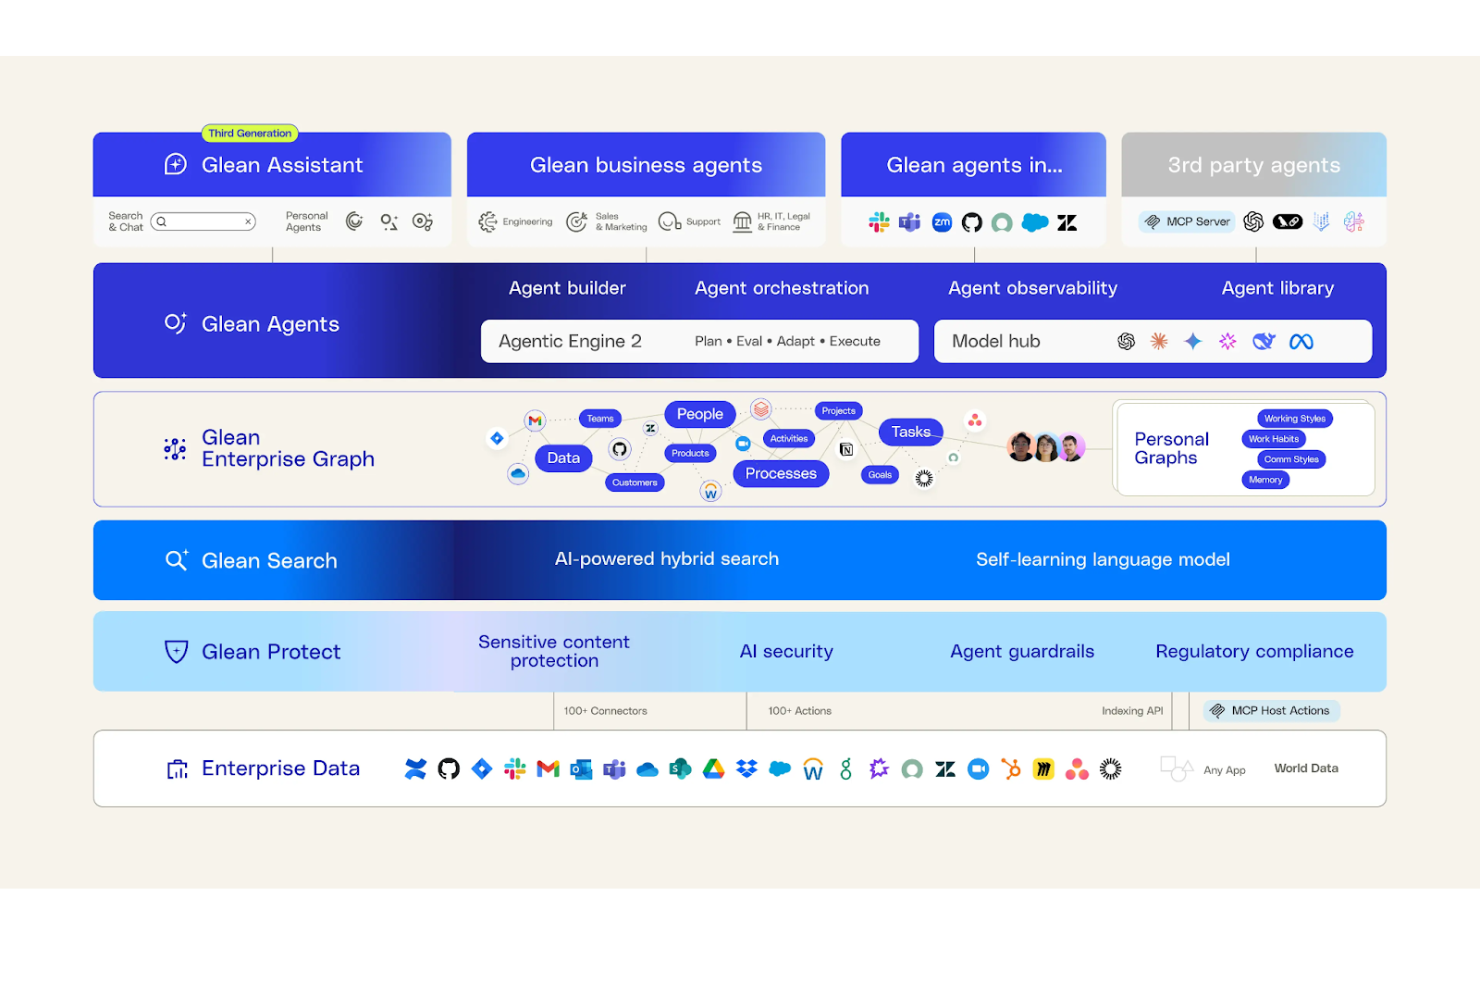This screenshot has width=1480, height=987.
Task: Select the Agent builder label
Action: coord(567,288)
